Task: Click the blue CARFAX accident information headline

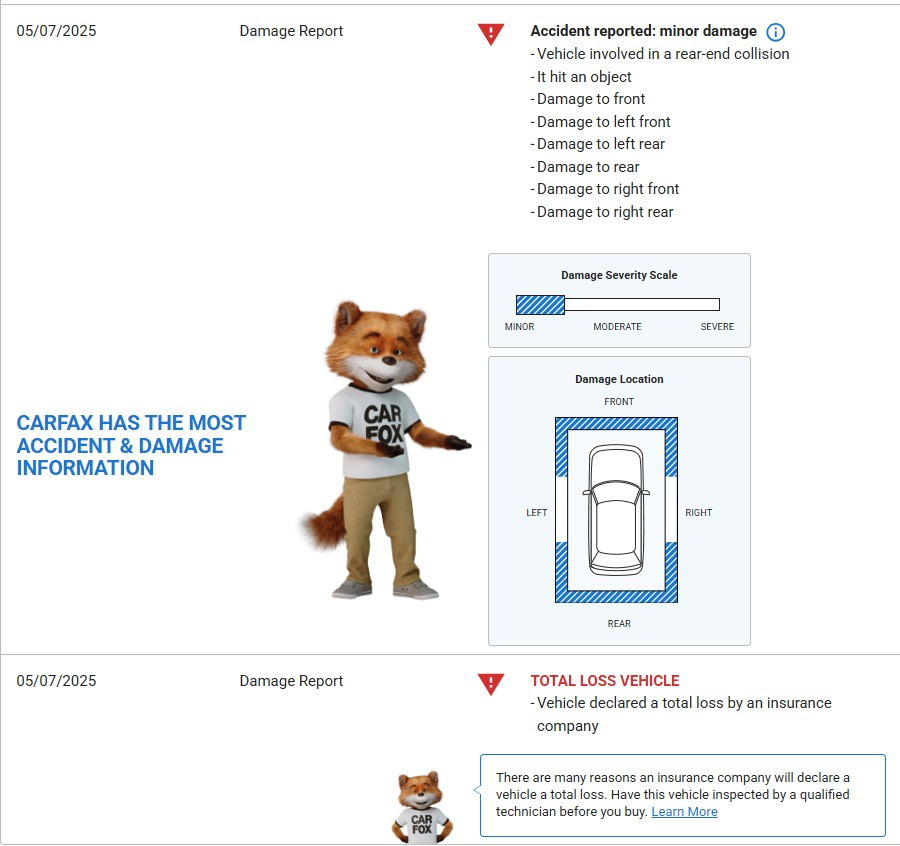Action: click(x=131, y=445)
